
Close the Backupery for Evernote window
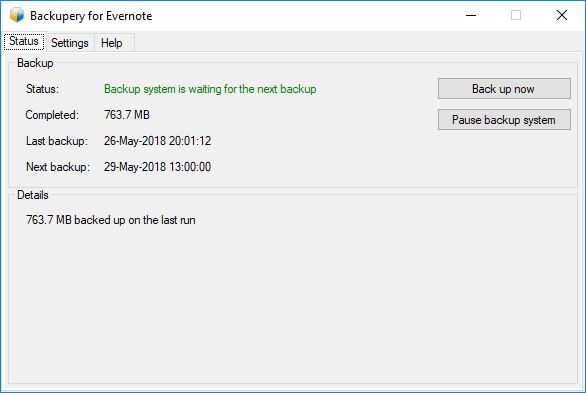[562, 15]
